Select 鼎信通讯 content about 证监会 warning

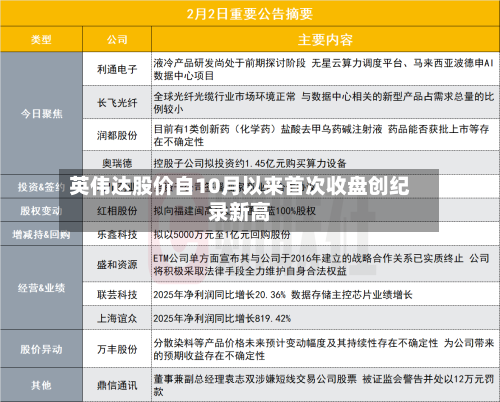(323, 385)
